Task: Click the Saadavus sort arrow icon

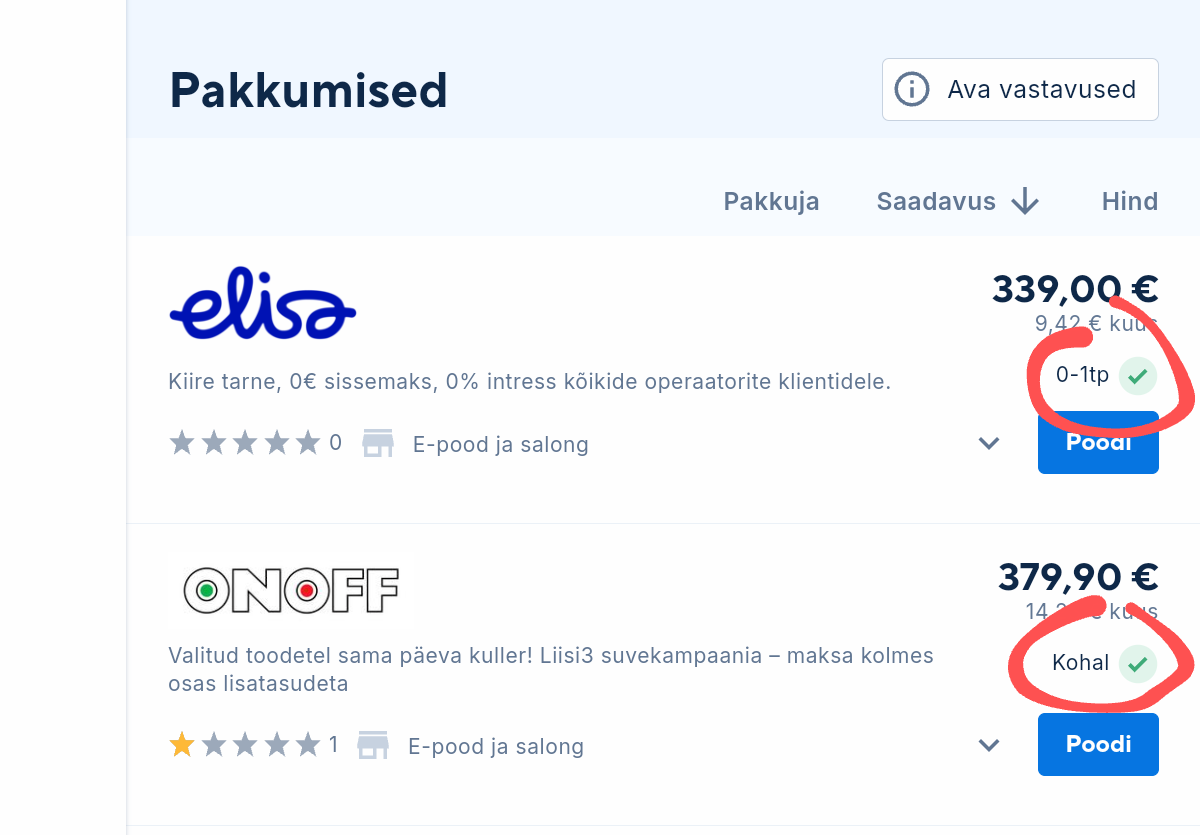Action: pyautogui.click(x=1025, y=202)
